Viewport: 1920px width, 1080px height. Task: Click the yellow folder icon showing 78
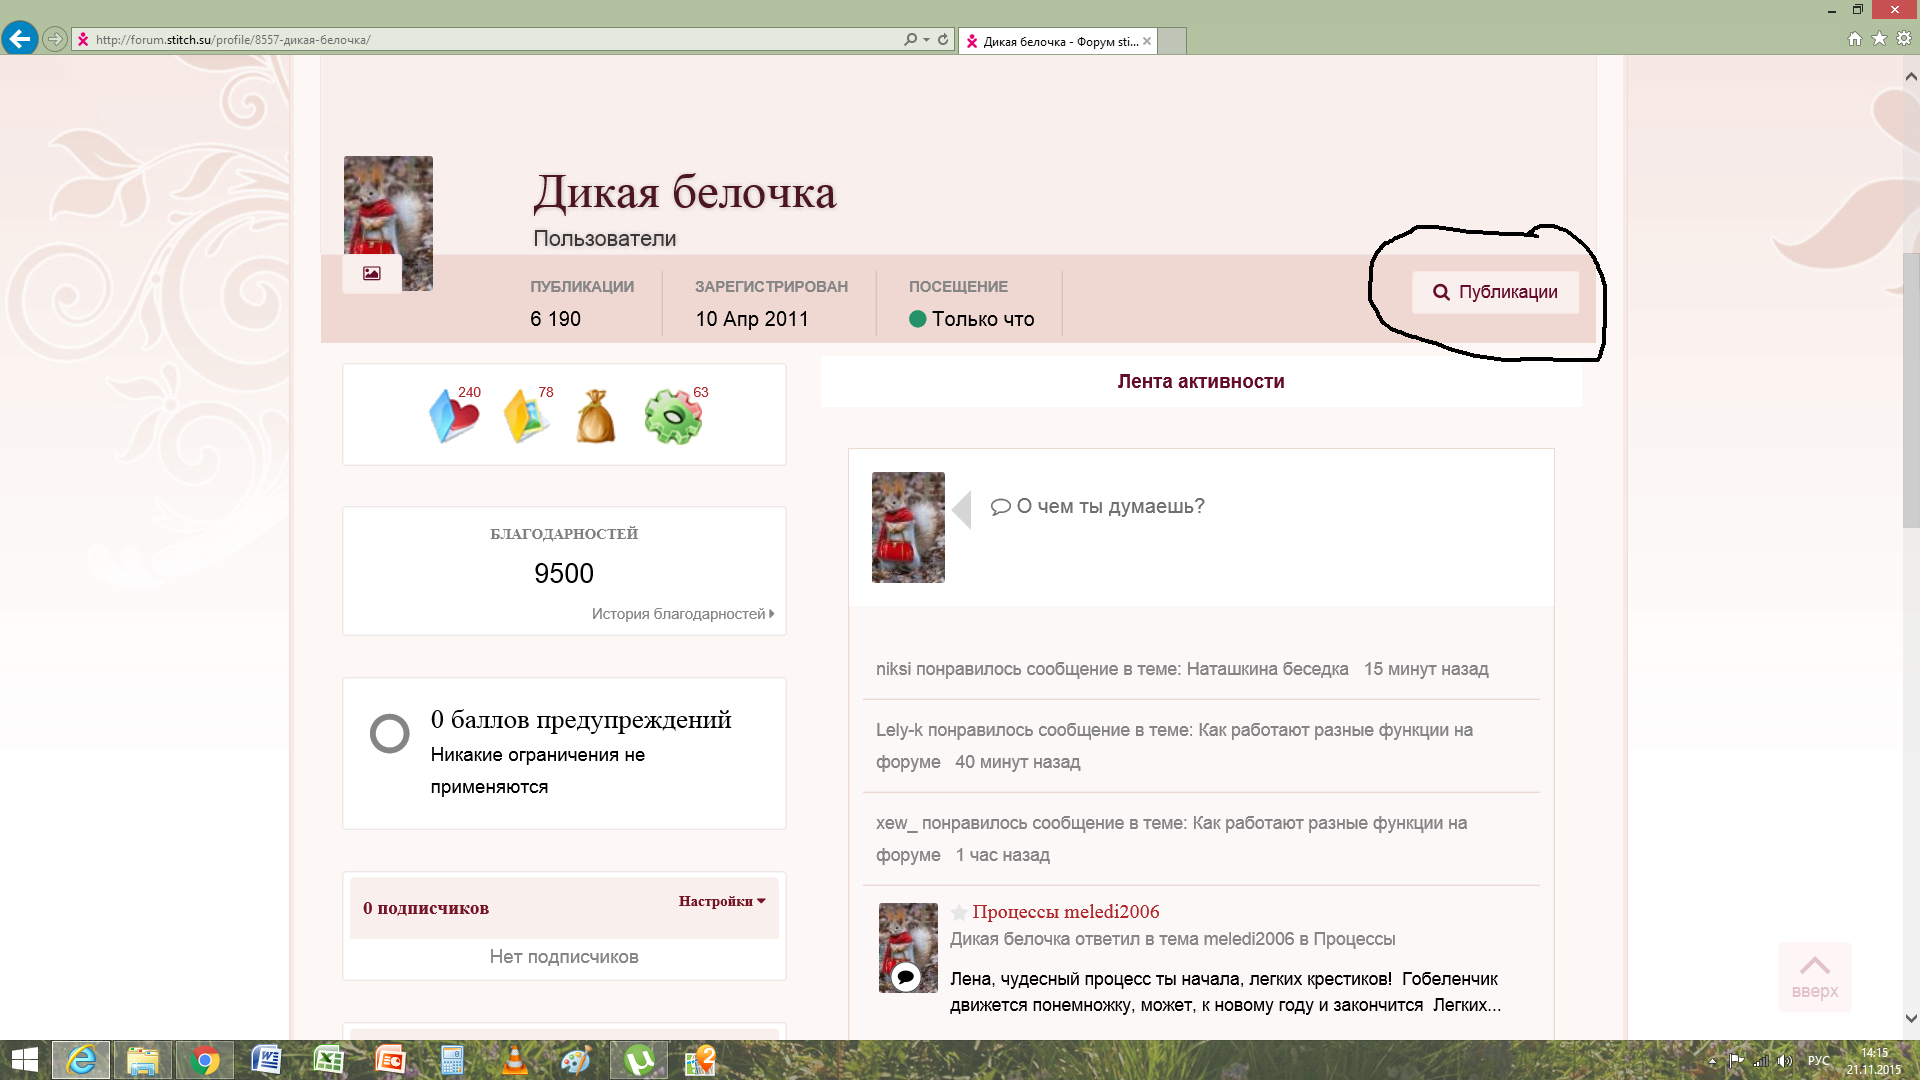pyautogui.click(x=526, y=416)
